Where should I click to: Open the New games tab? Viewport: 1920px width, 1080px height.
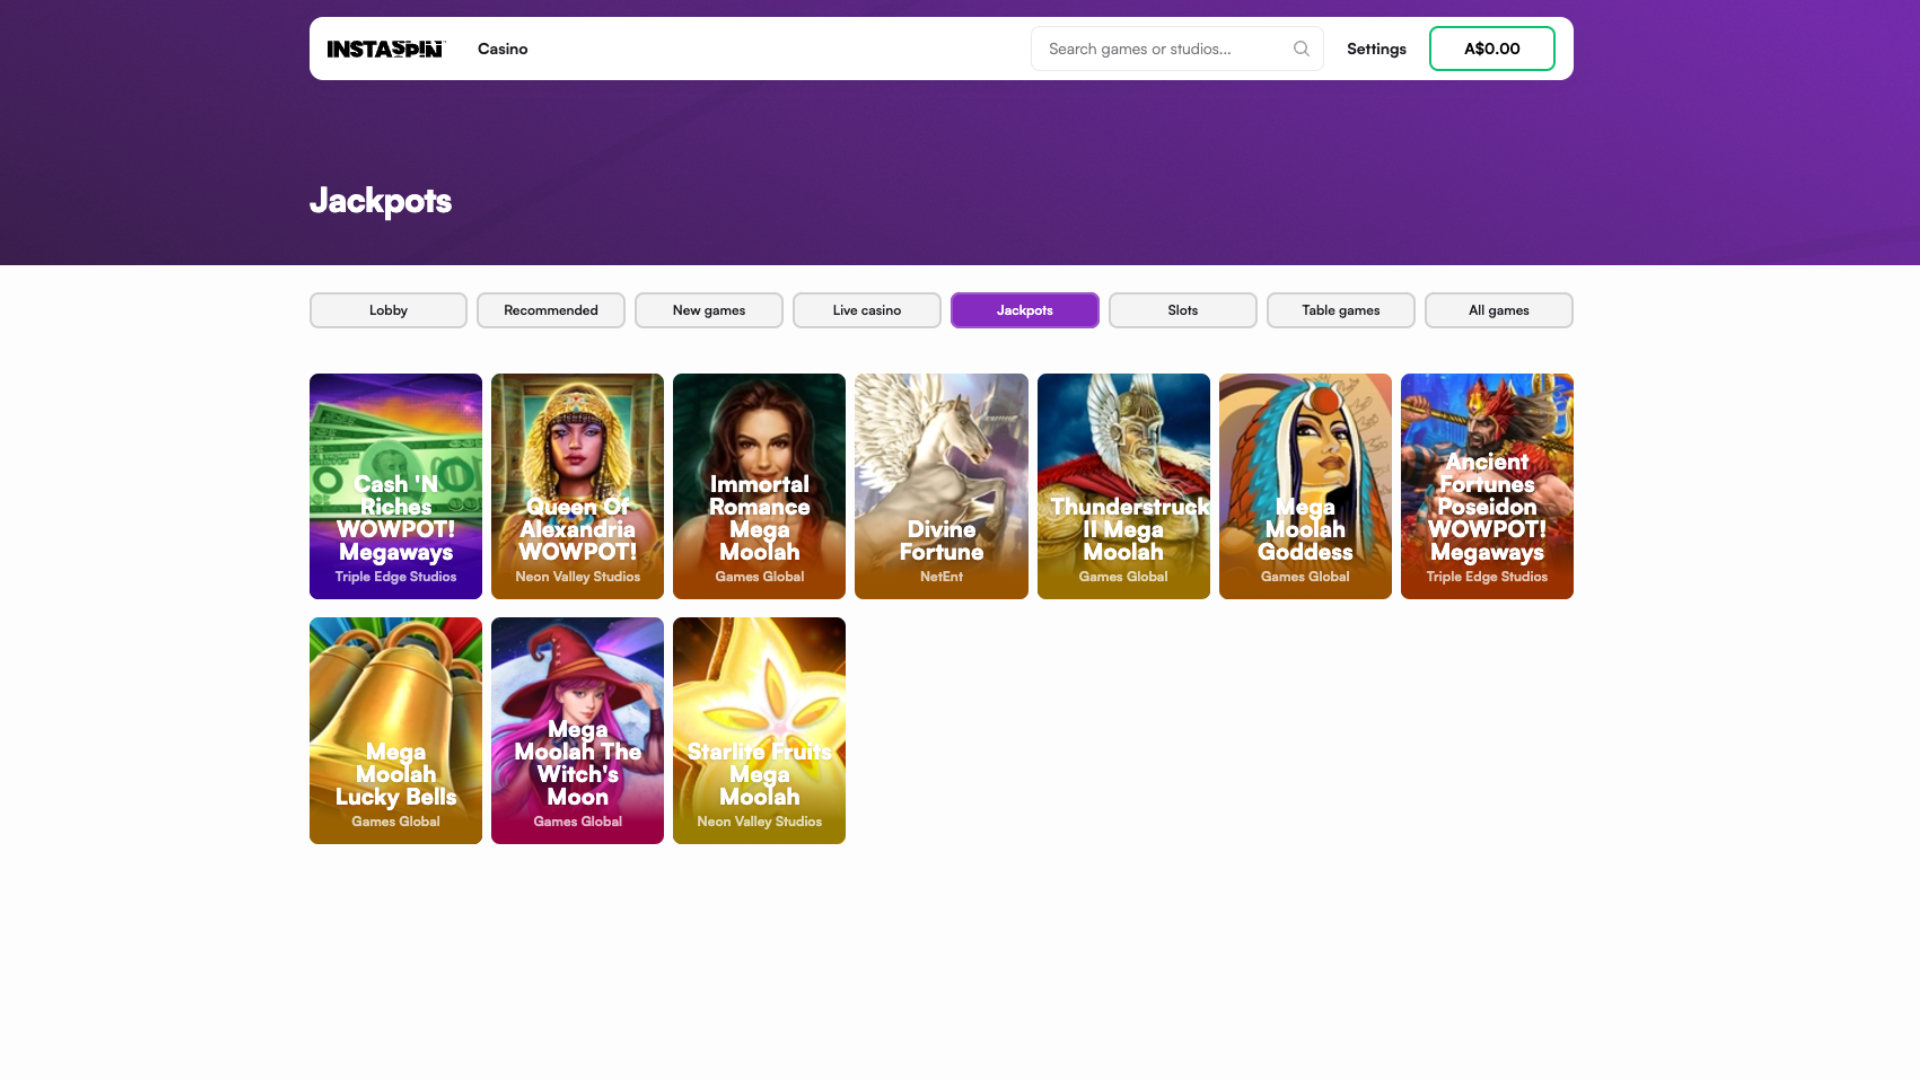click(x=709, y=310)
